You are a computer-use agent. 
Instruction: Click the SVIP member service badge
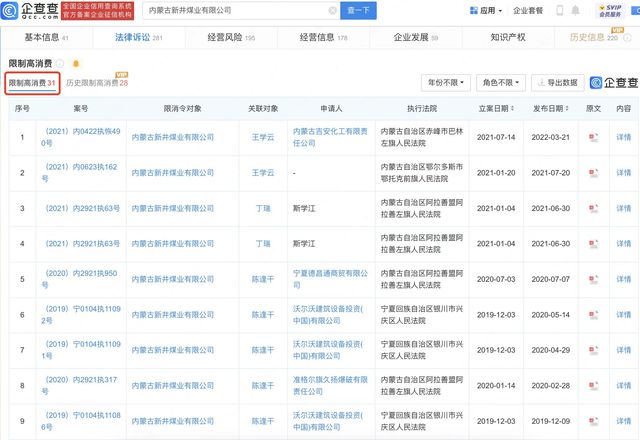click(610, 11)
